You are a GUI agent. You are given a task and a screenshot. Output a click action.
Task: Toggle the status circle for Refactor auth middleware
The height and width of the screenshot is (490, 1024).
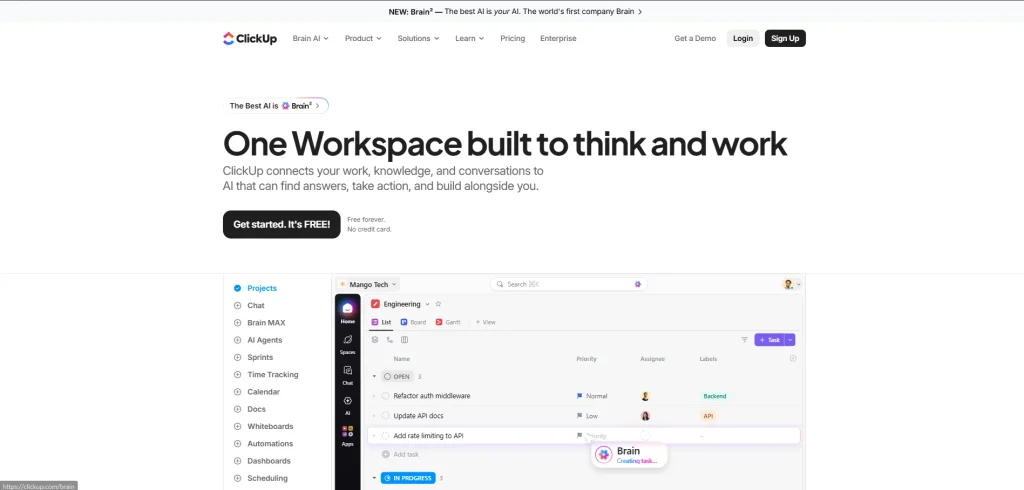coord(385,396)
